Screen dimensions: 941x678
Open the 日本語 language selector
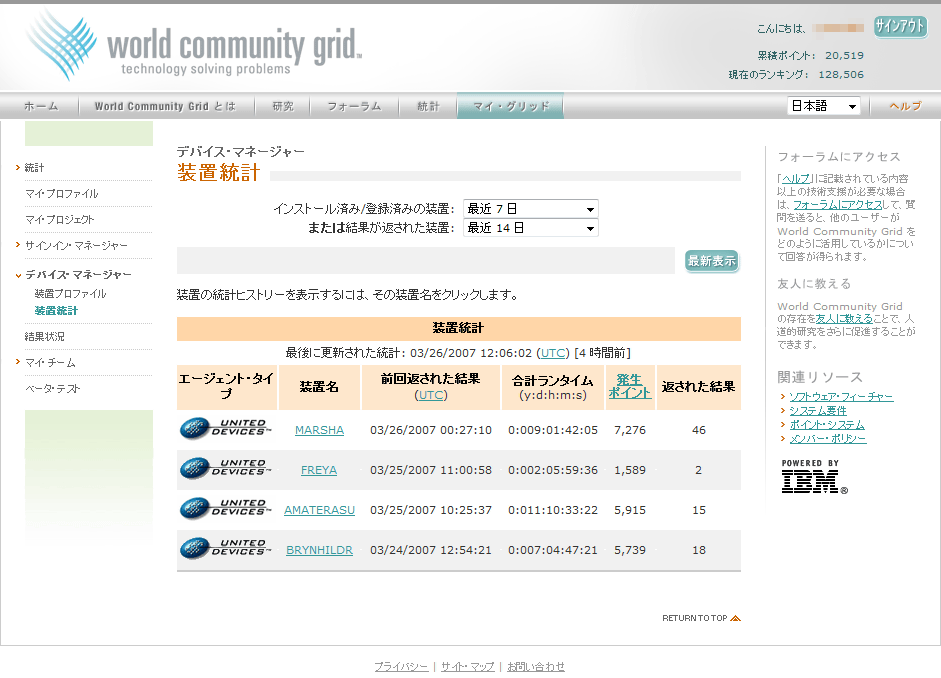point(823,106)
